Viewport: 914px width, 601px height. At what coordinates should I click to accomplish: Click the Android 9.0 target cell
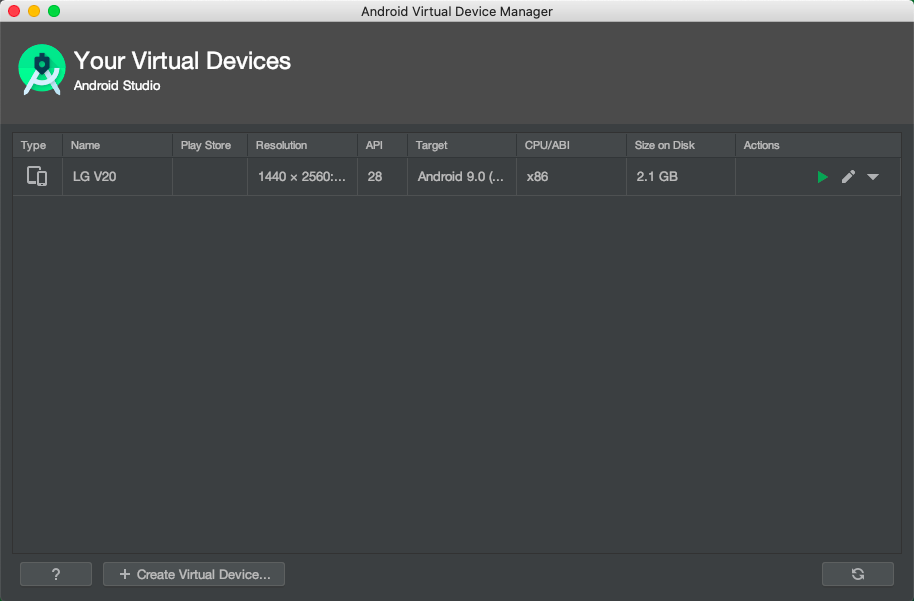(460, 177)
